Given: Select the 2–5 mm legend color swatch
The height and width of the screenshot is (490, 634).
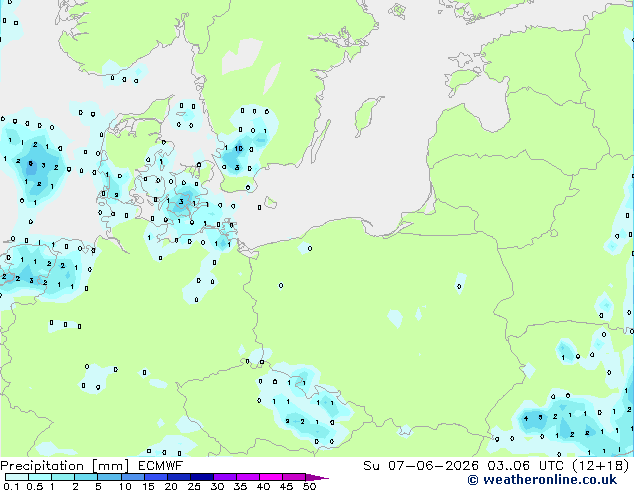Looking at the screenshot, I should coord(86,477).
